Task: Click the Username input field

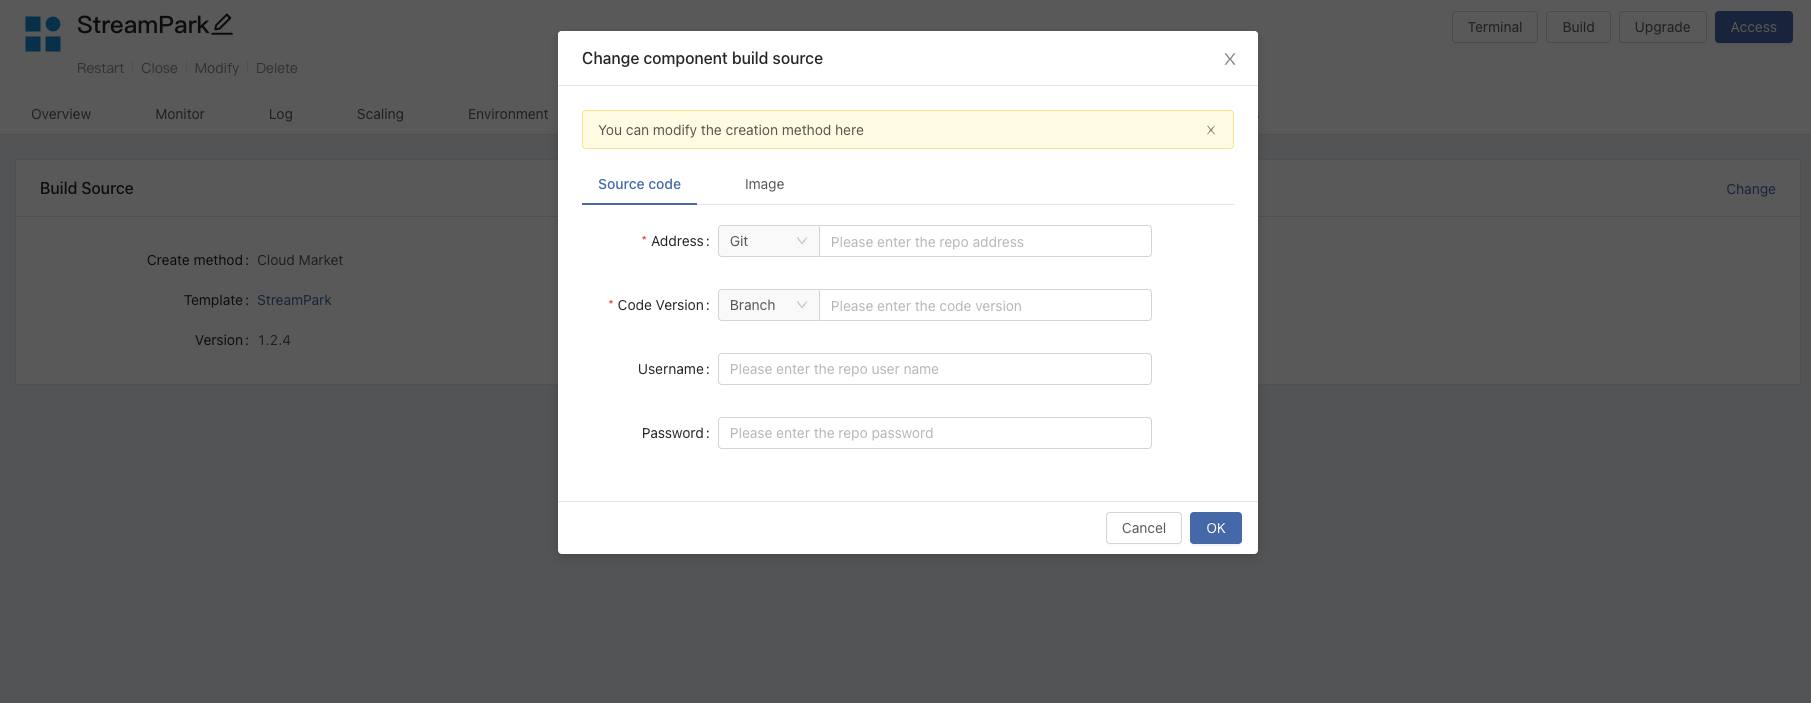Action: coord(934,370)
